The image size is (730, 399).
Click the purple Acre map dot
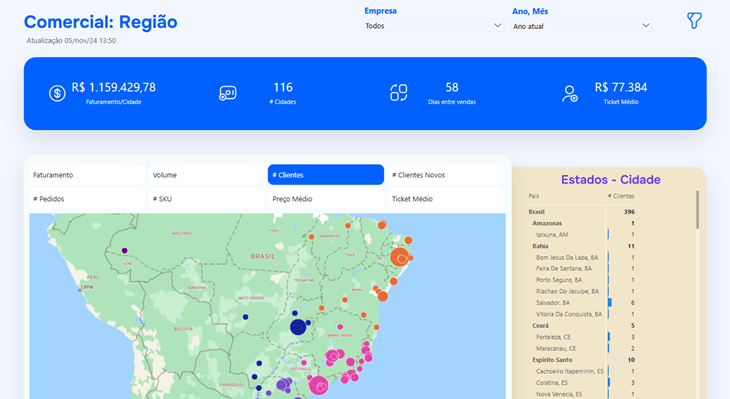pyautogui.click(x=124, y=250)
